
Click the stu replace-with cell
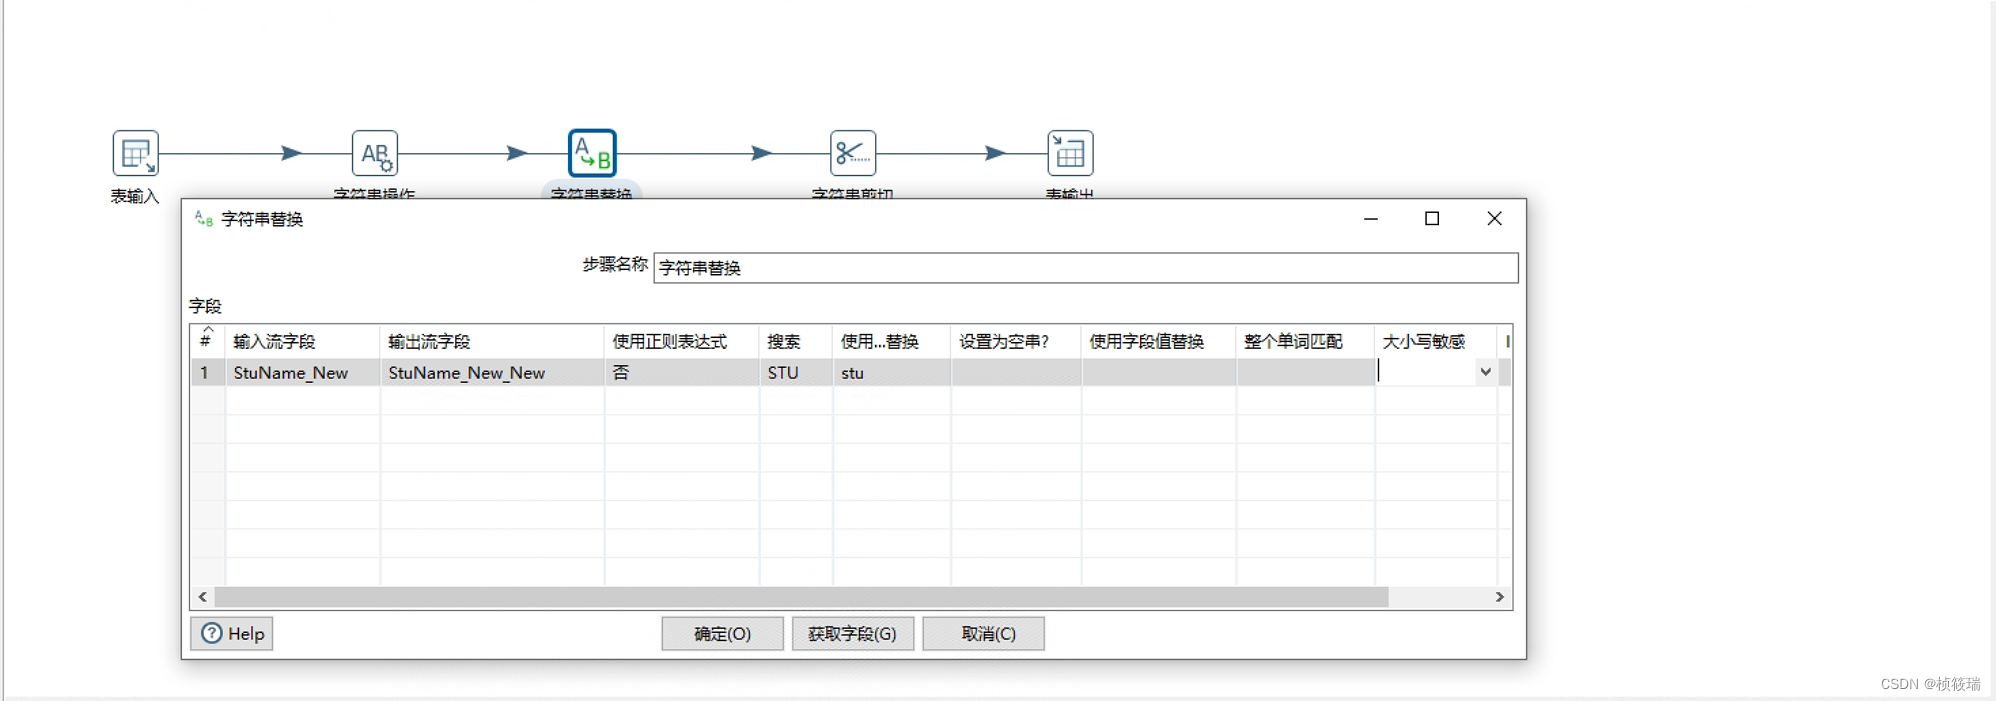(x=891, y=372)
